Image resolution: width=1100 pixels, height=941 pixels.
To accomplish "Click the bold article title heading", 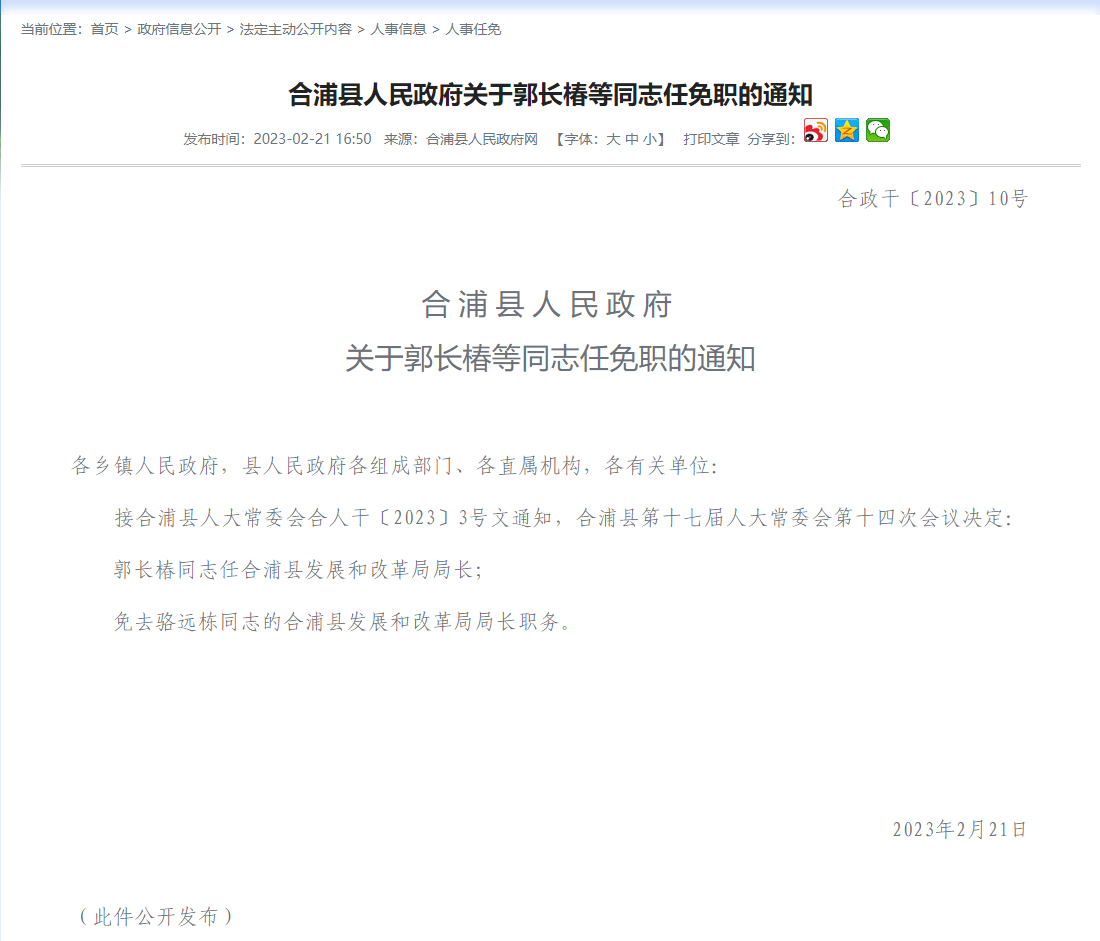I will (550, 96).
